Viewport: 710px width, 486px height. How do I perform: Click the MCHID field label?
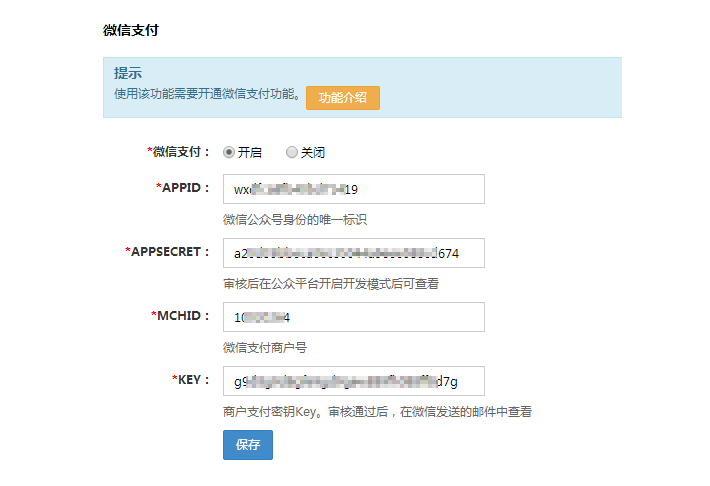182,316
